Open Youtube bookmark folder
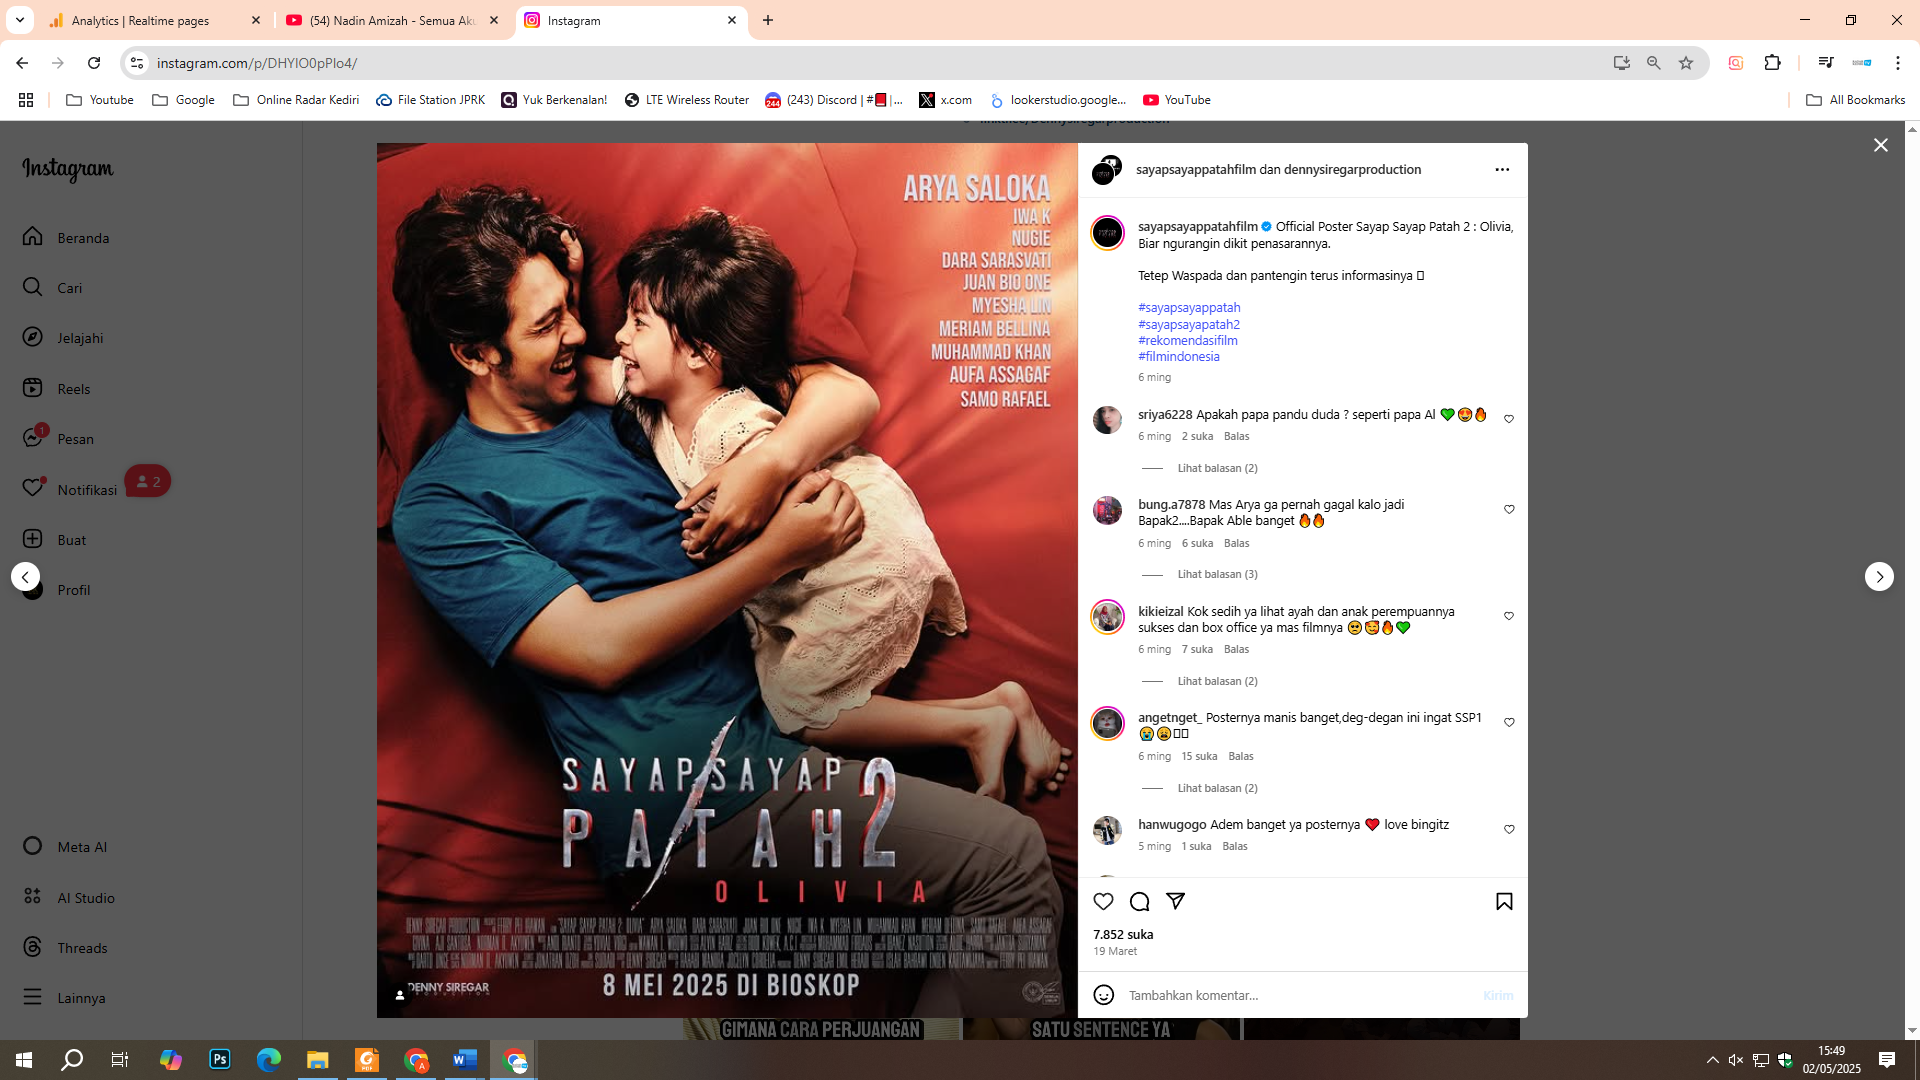 click(99, 100)
